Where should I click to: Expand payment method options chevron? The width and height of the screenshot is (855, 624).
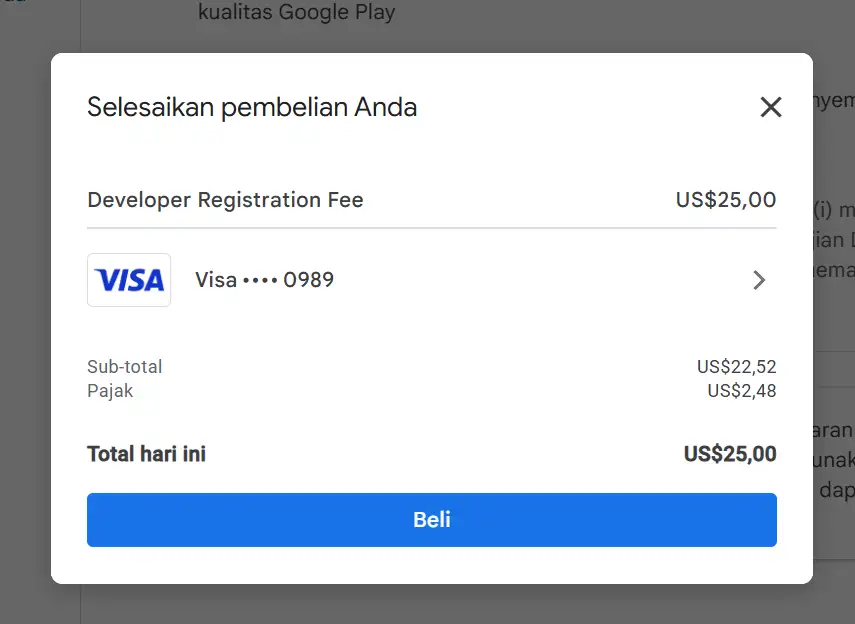click(x=759, y=280)
